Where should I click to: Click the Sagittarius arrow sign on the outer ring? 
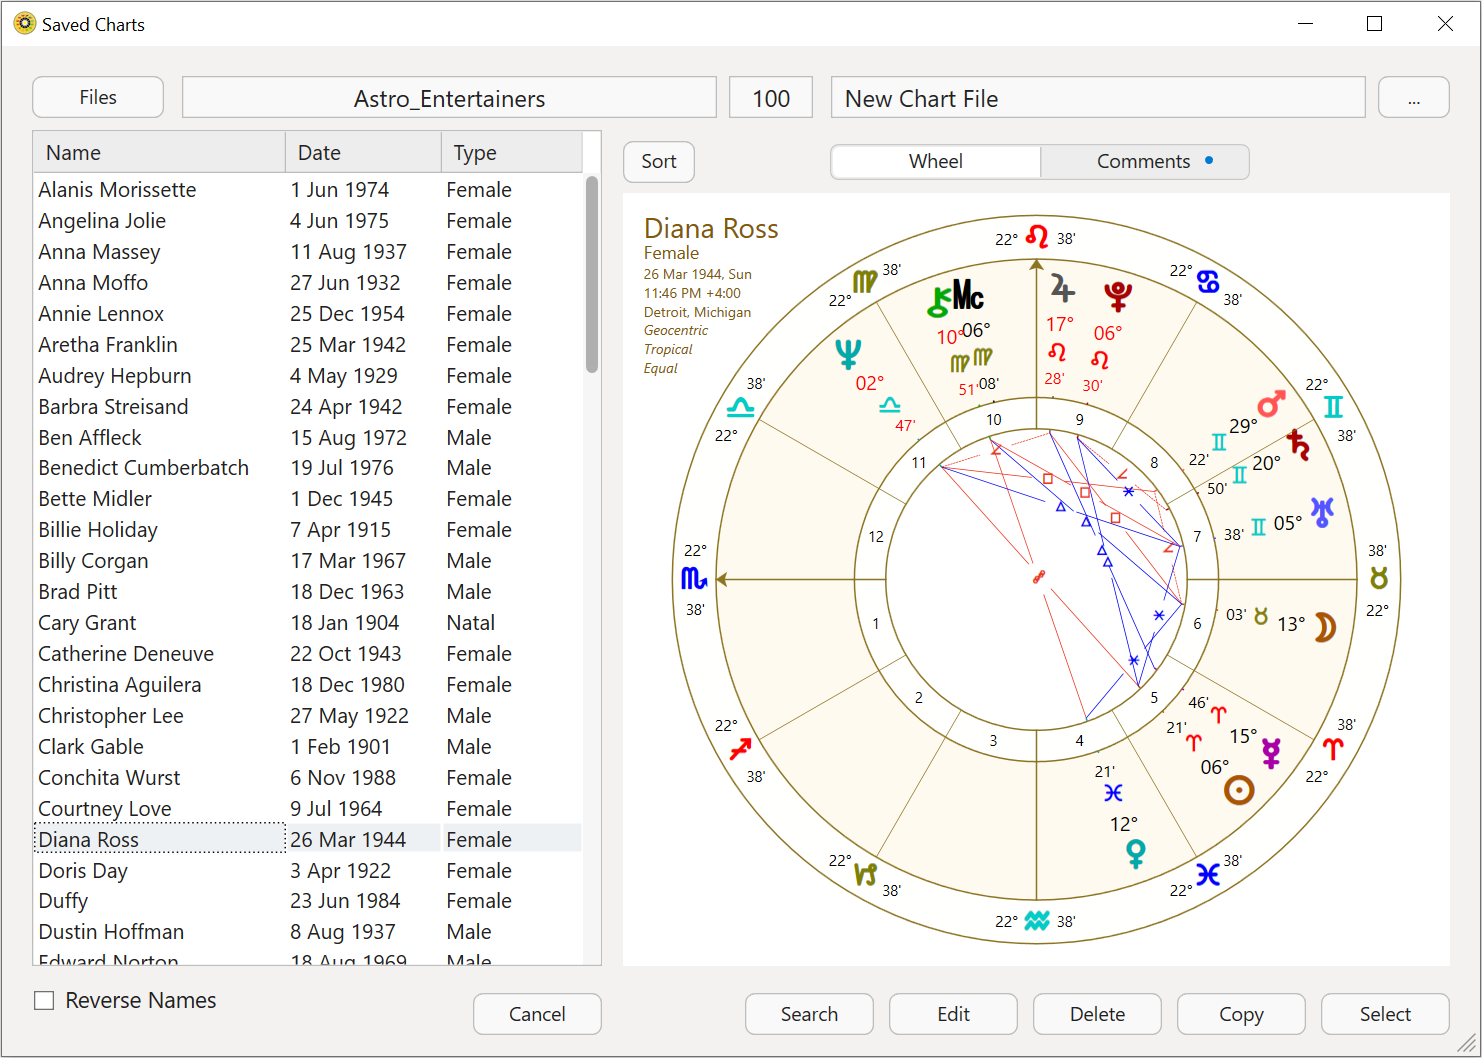[x=740, y=748]
